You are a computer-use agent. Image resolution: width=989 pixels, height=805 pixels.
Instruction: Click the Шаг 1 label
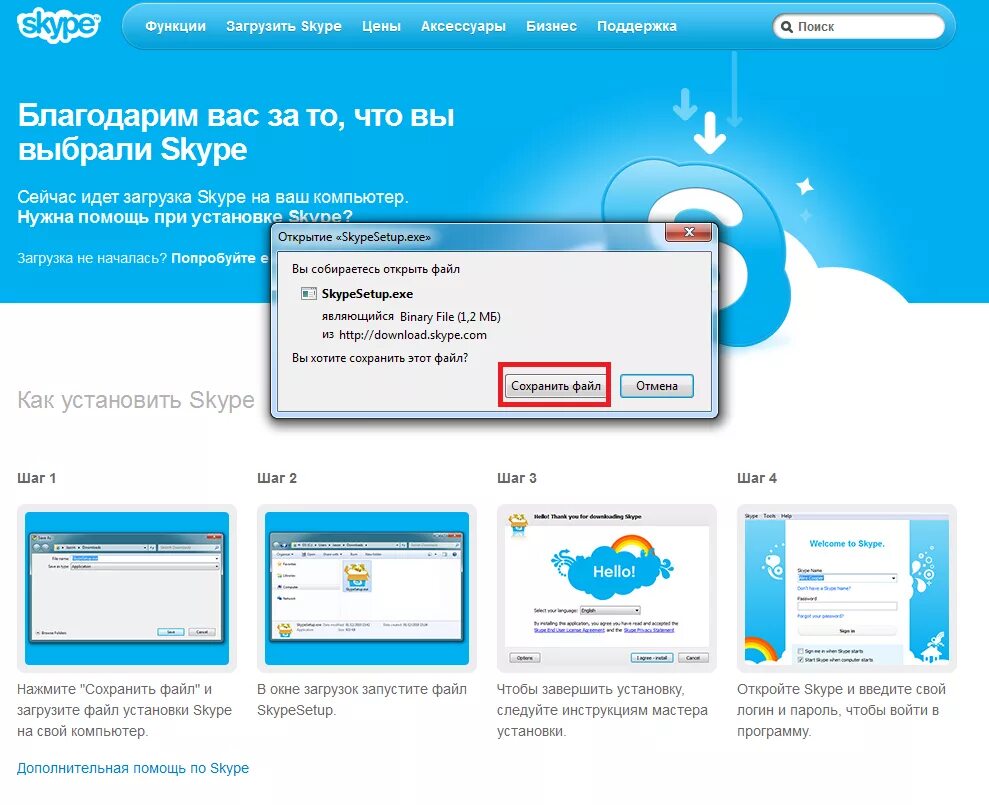37,478
